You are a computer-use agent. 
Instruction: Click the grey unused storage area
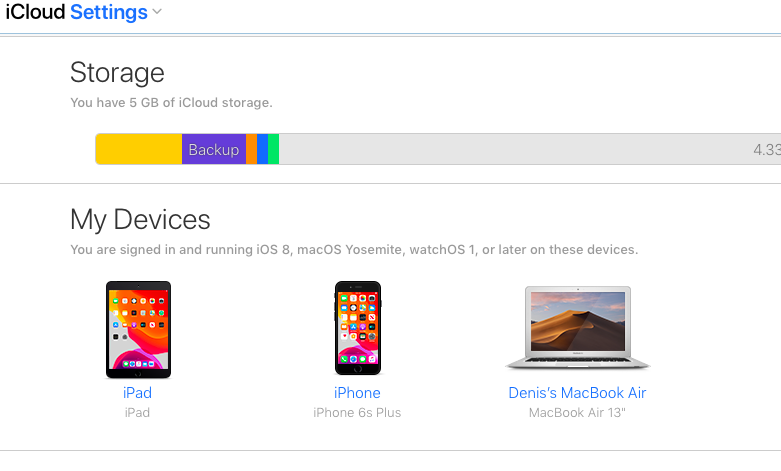pos(513,149)
